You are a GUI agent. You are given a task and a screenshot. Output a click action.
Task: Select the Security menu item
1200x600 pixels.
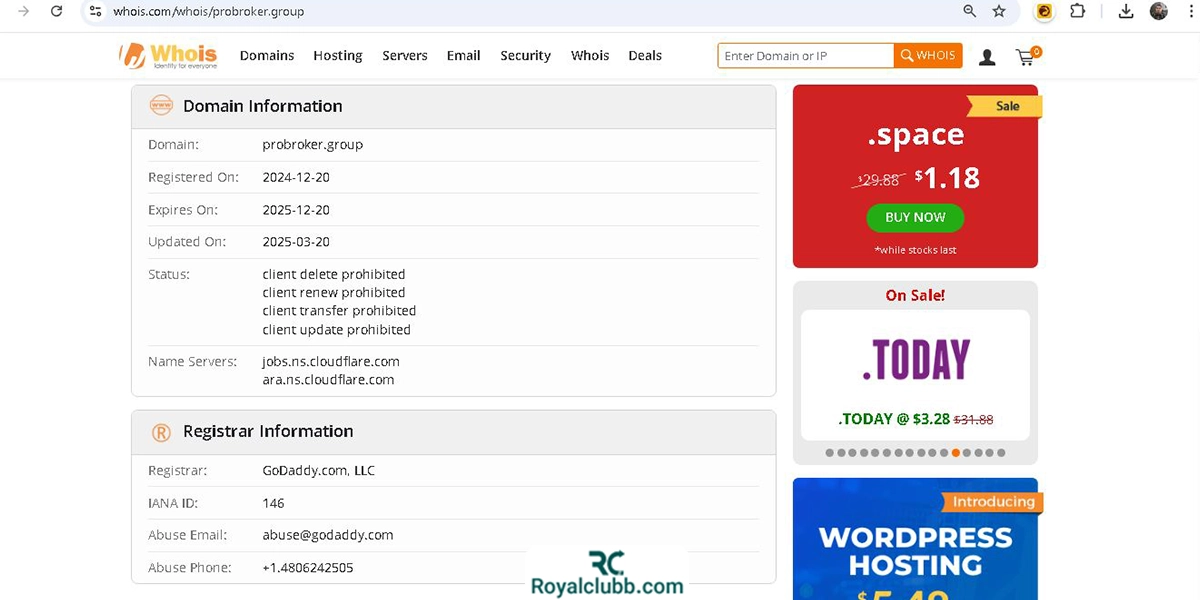(526, 56)
